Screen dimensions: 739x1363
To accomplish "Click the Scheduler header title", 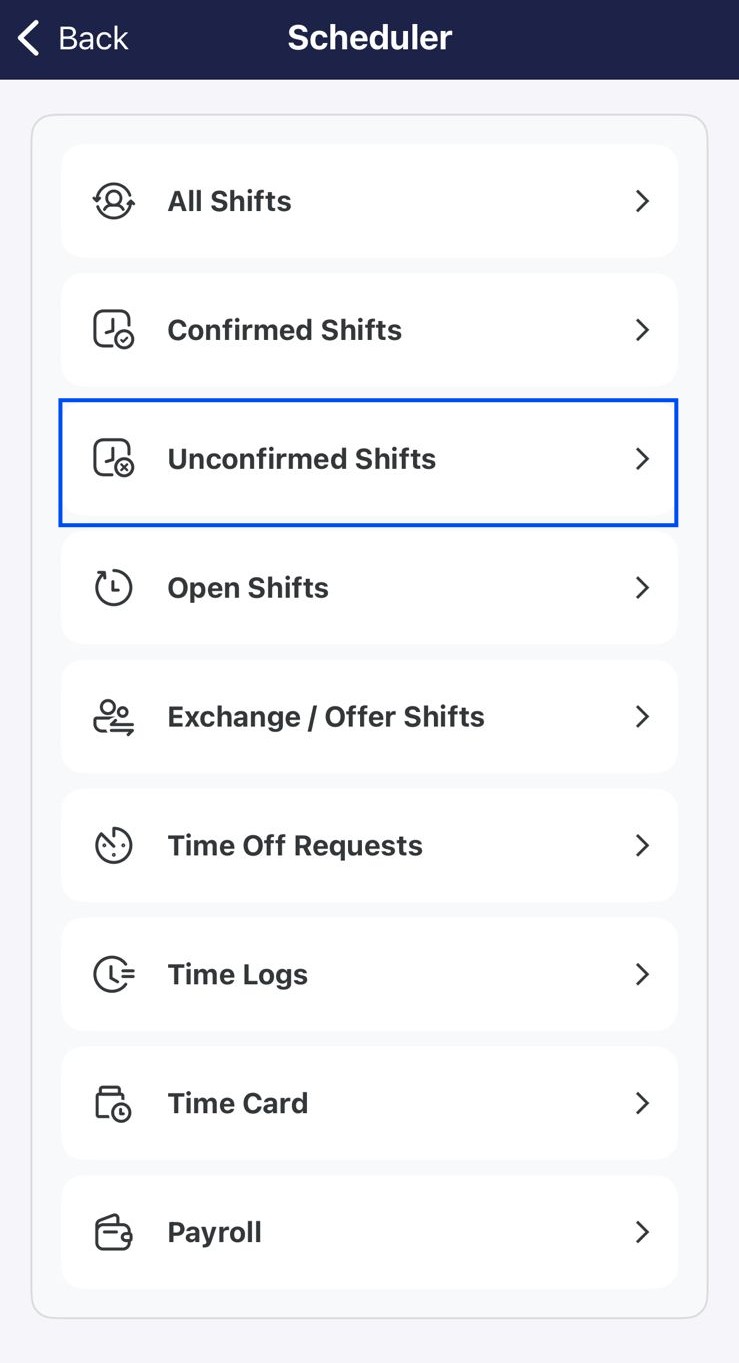I will 370,38.
